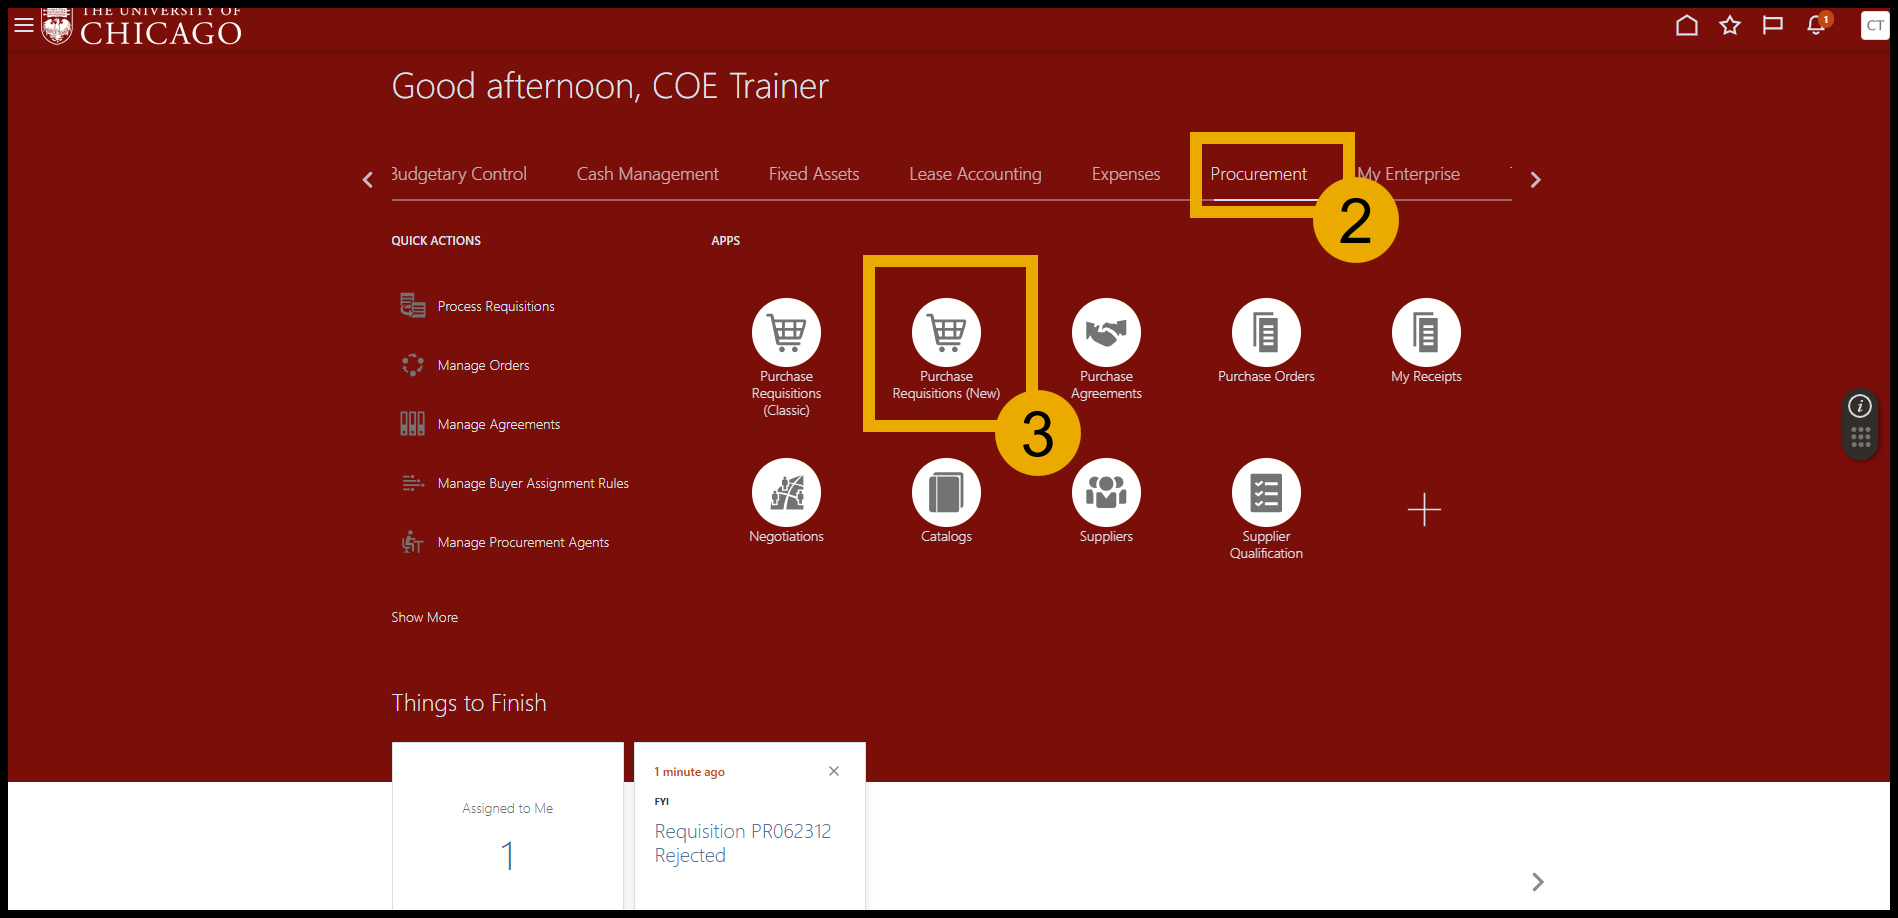Click Show More link
1898x918 pixels.
[x=424, y=617]
